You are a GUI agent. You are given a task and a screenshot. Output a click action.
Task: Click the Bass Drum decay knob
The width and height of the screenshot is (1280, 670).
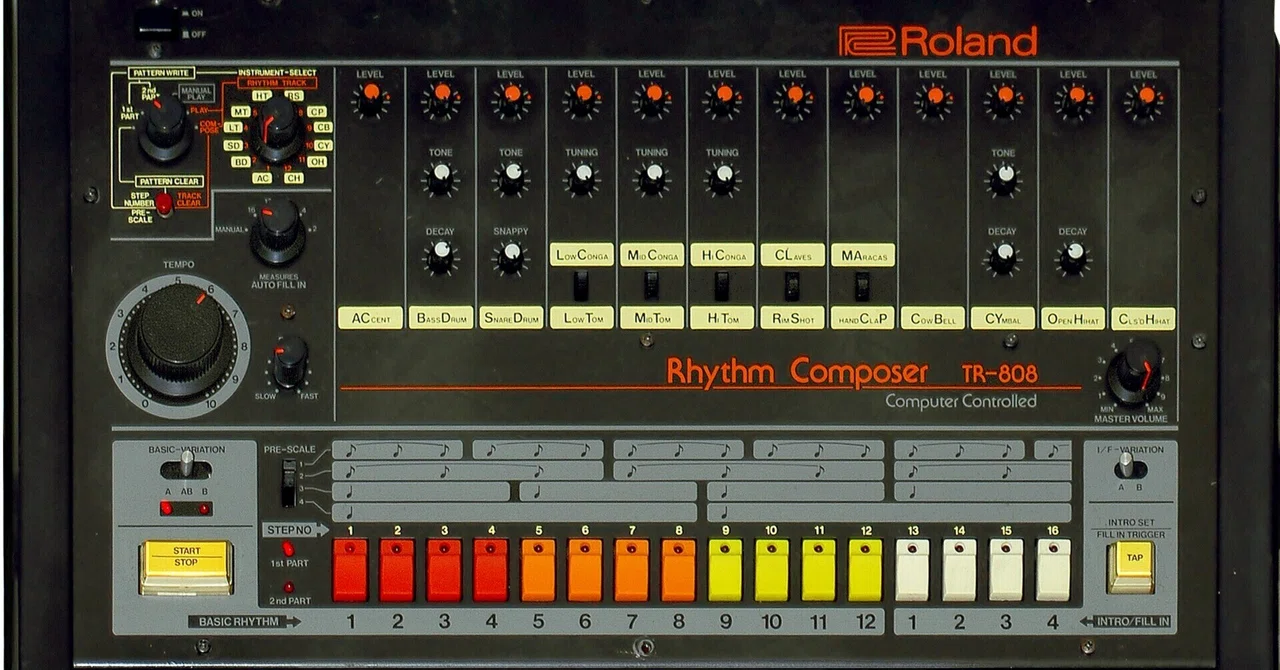pos(440,257)
